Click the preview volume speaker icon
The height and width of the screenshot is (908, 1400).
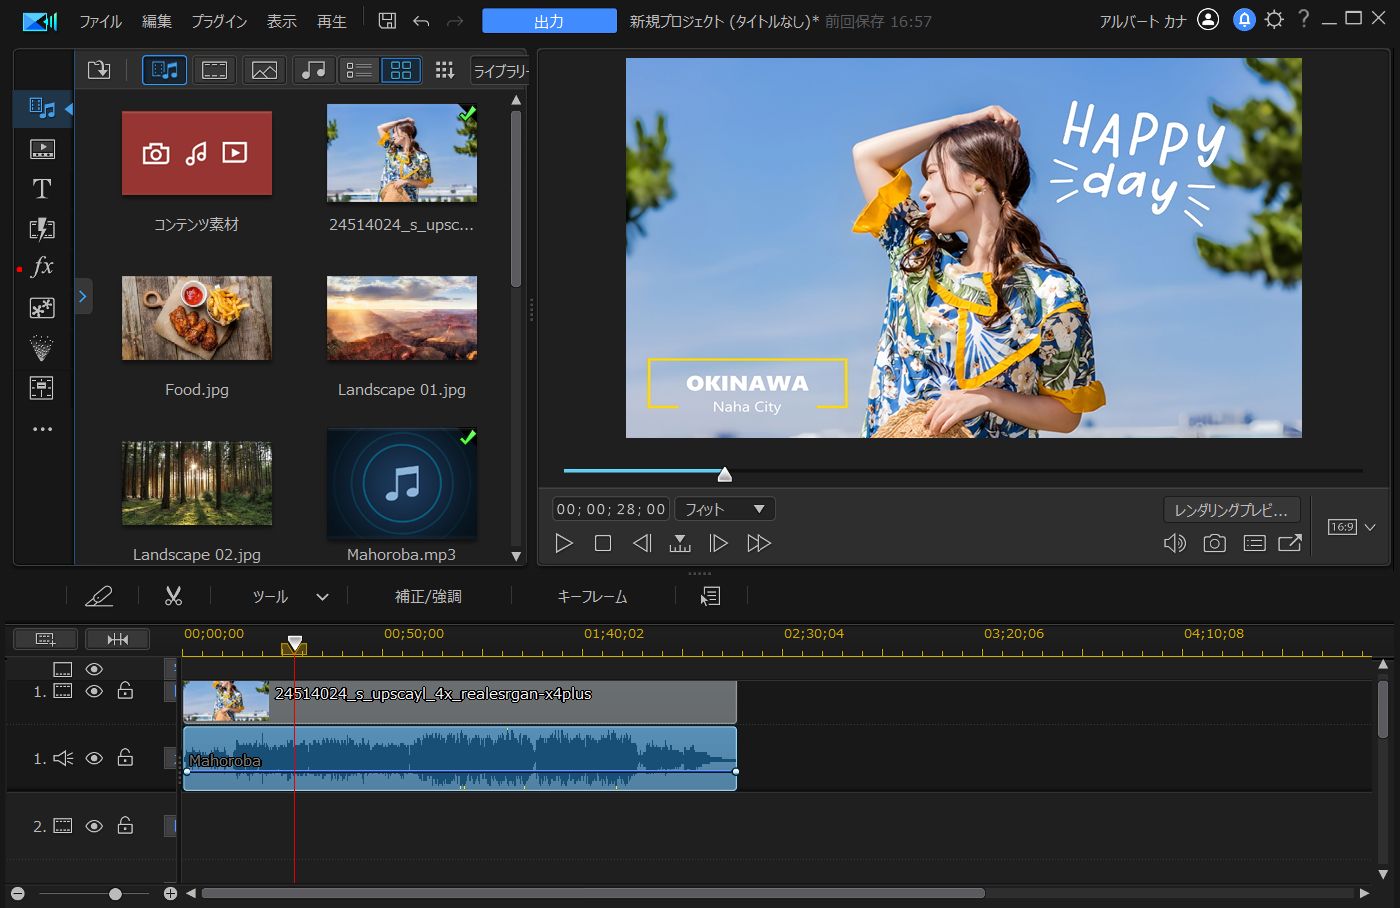coord(1175,543)
